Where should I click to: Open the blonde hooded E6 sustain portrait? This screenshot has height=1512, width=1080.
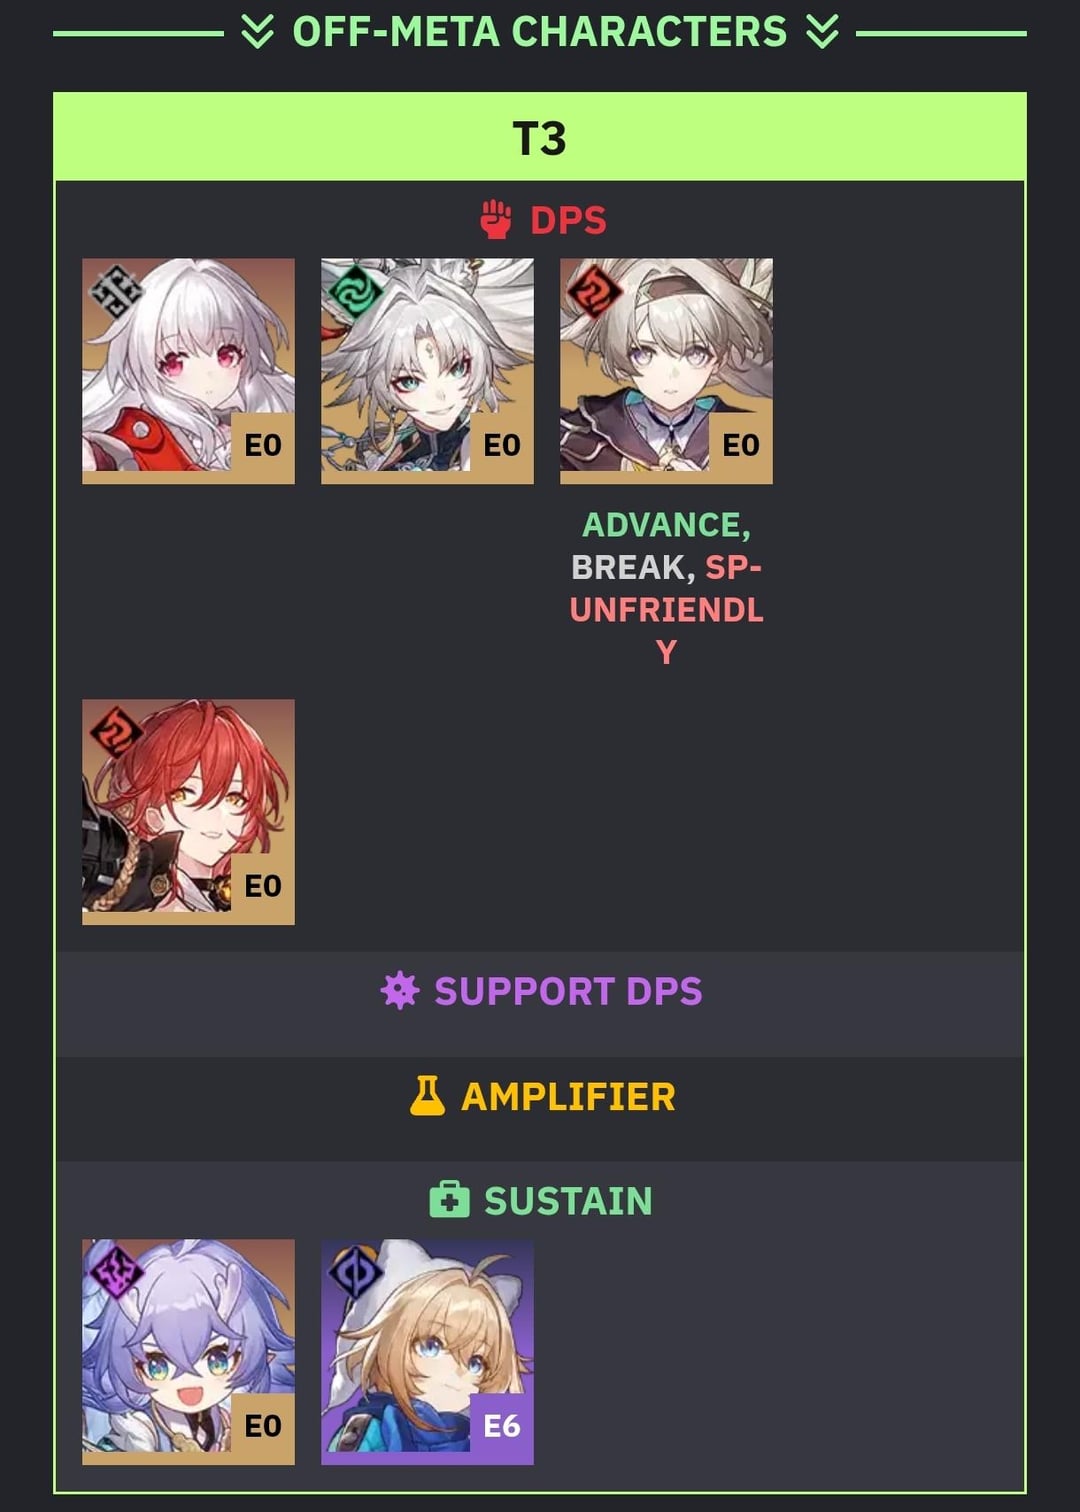[427, 1352]
